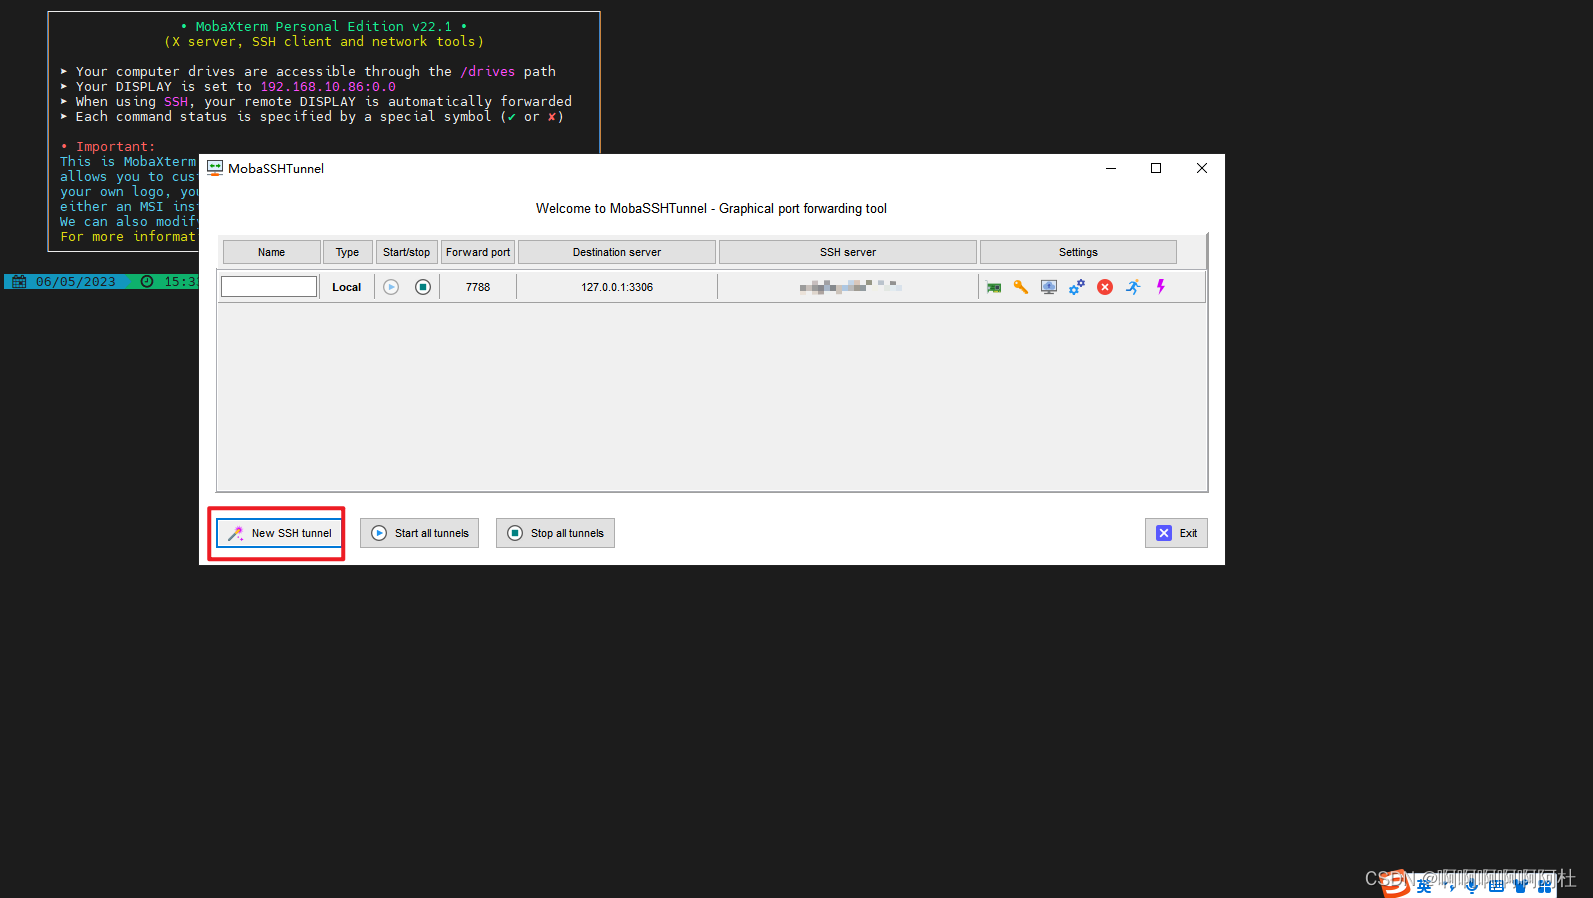
Task: Click DISPLAY address 192.168.10.86:0.0 in terminal
Action: [x=328, y=86]
